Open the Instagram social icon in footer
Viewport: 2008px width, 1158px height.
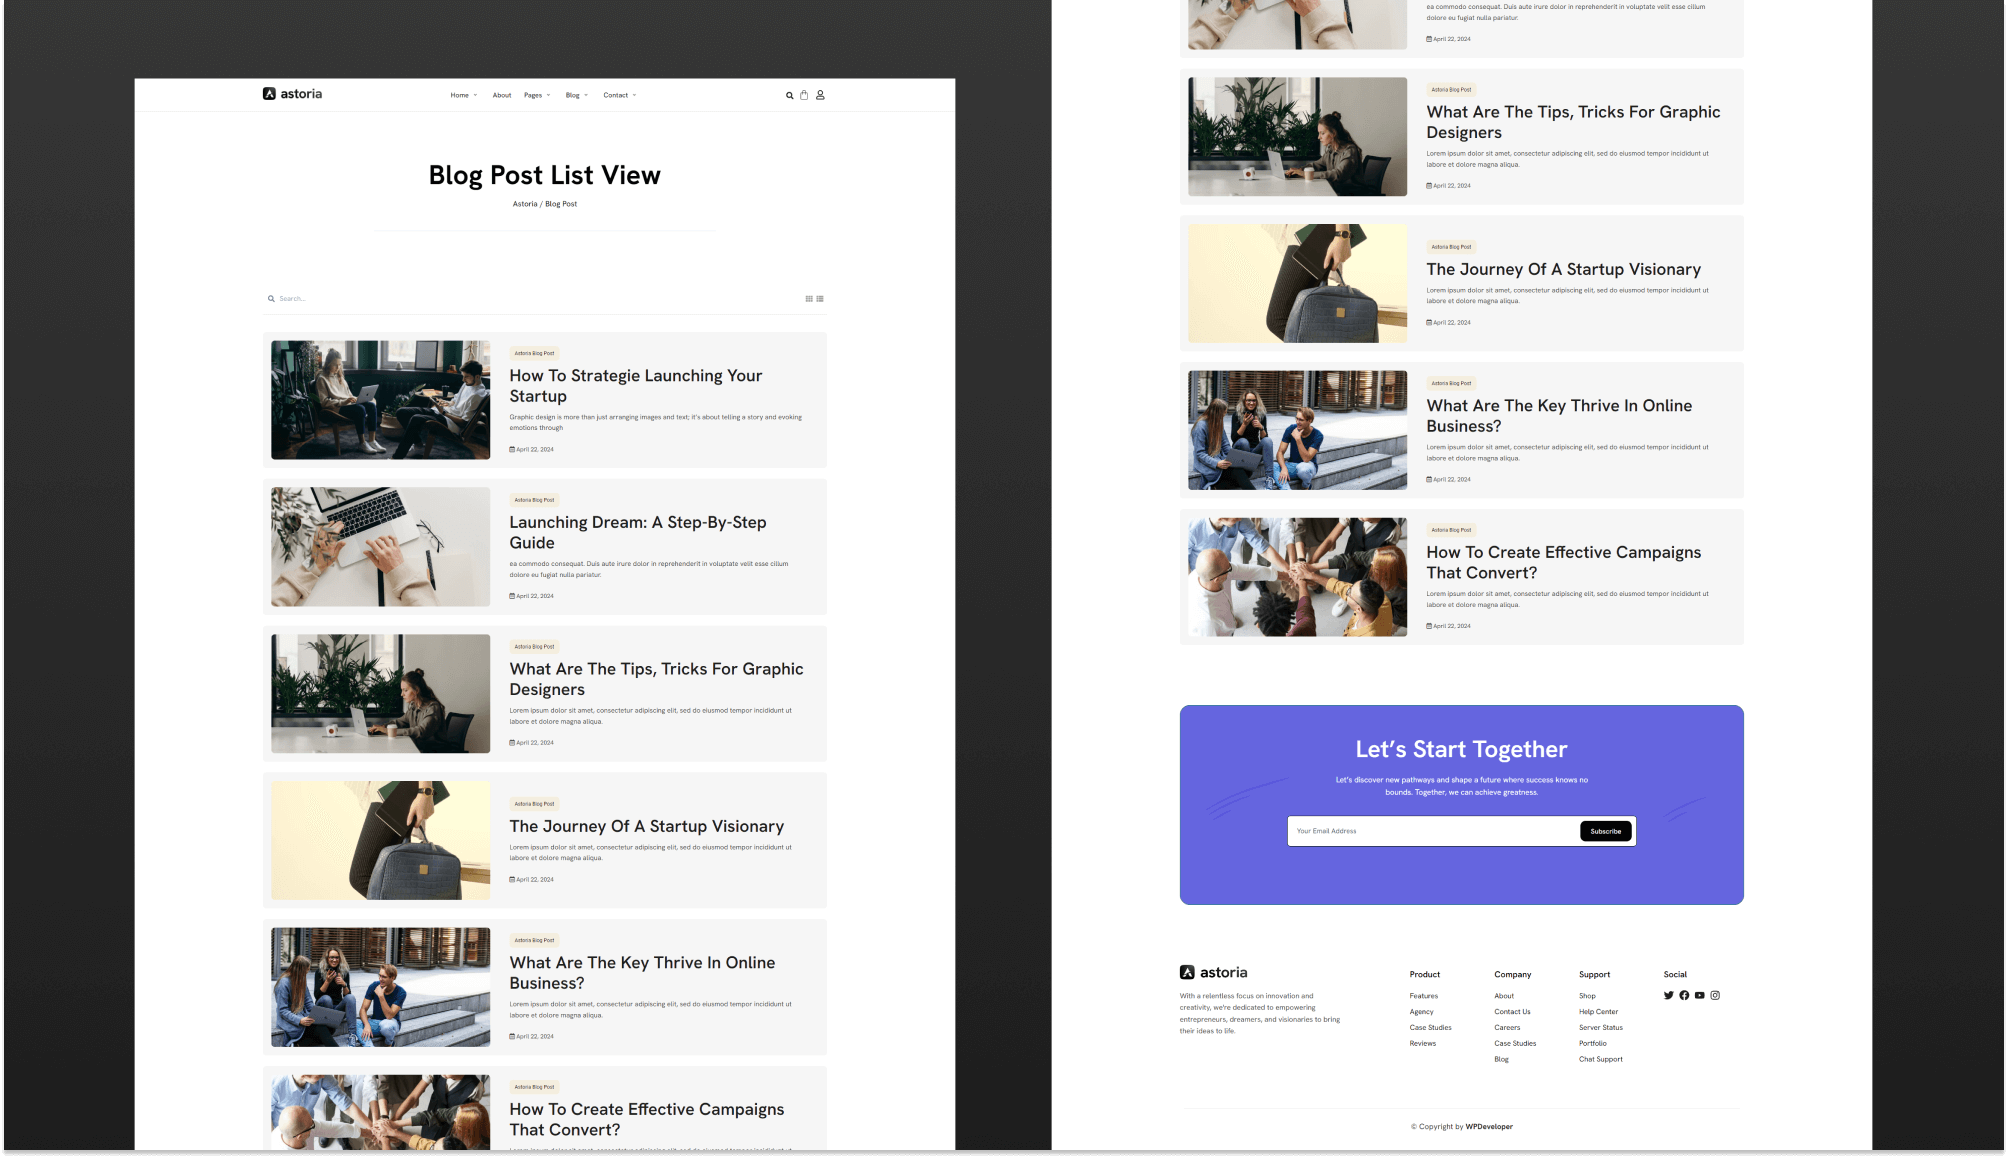coord(1715,995)
